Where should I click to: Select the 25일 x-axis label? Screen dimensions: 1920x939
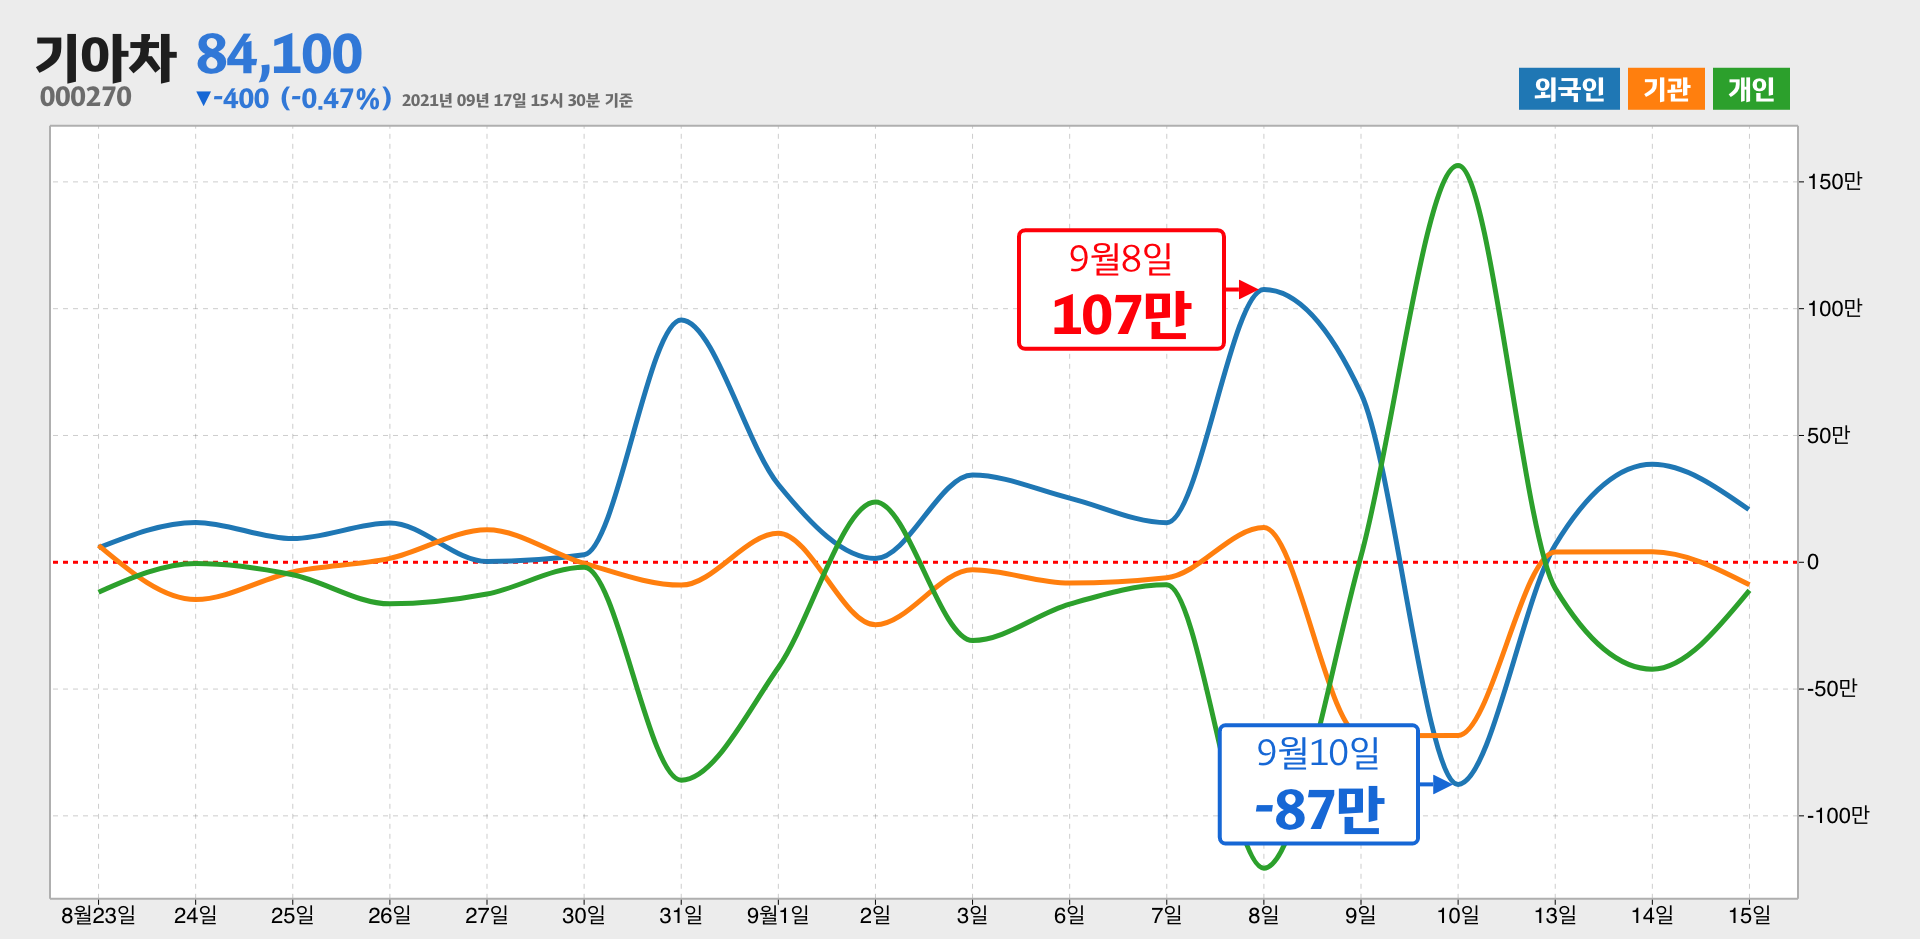click(292, 915)
